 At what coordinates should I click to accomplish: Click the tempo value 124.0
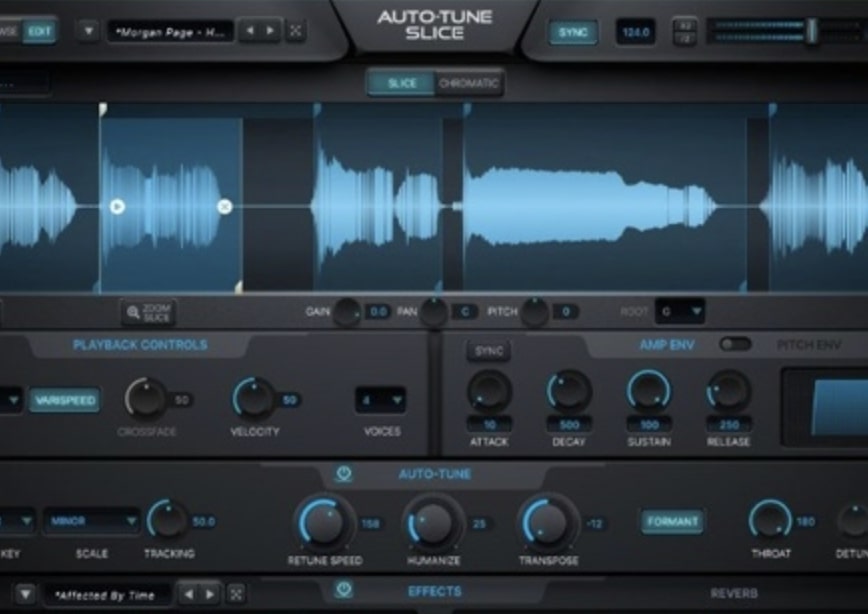pyautogui.click(x=636, y=32)
